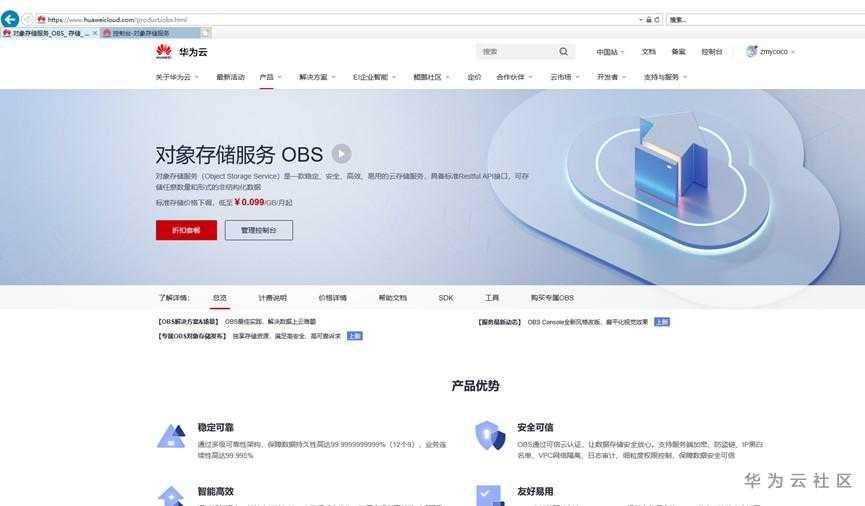
Task: Open a new browser tab
Action: 205,33
